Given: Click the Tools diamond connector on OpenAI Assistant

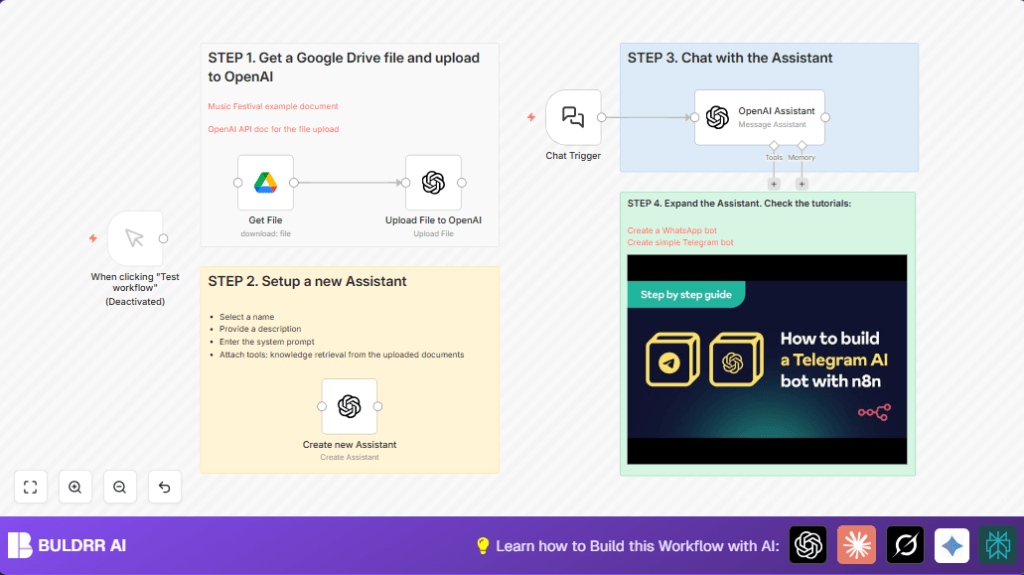Looking at the screenshot, I should coord(774,145).
